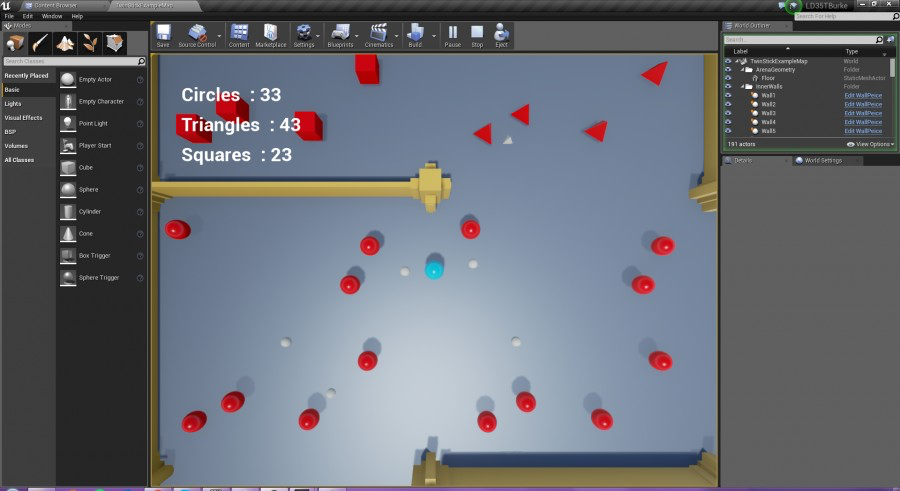Screen dimensions: 900x491
Task: Open the View Options dropdown
Action: pos(870,144)
